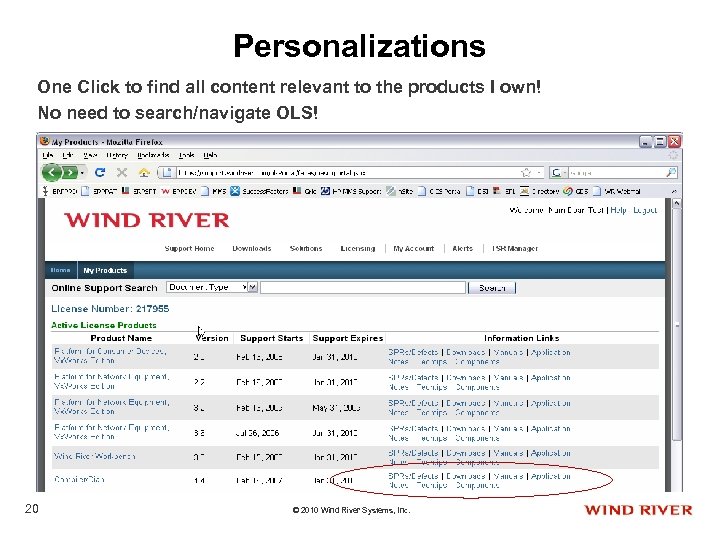
Task: Click the Logout link
Action: (x=645, y=210)
